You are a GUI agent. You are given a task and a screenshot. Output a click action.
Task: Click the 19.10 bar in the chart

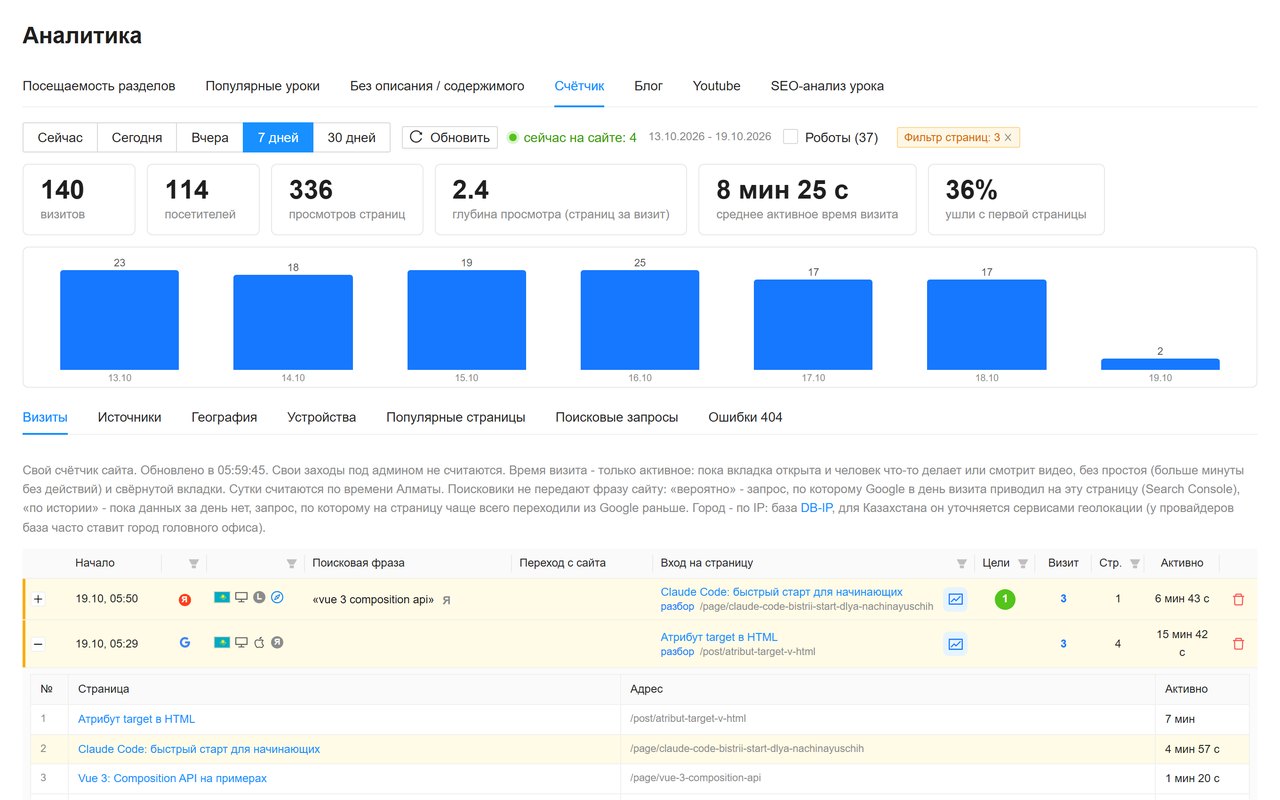click(x=1160, y=364)
